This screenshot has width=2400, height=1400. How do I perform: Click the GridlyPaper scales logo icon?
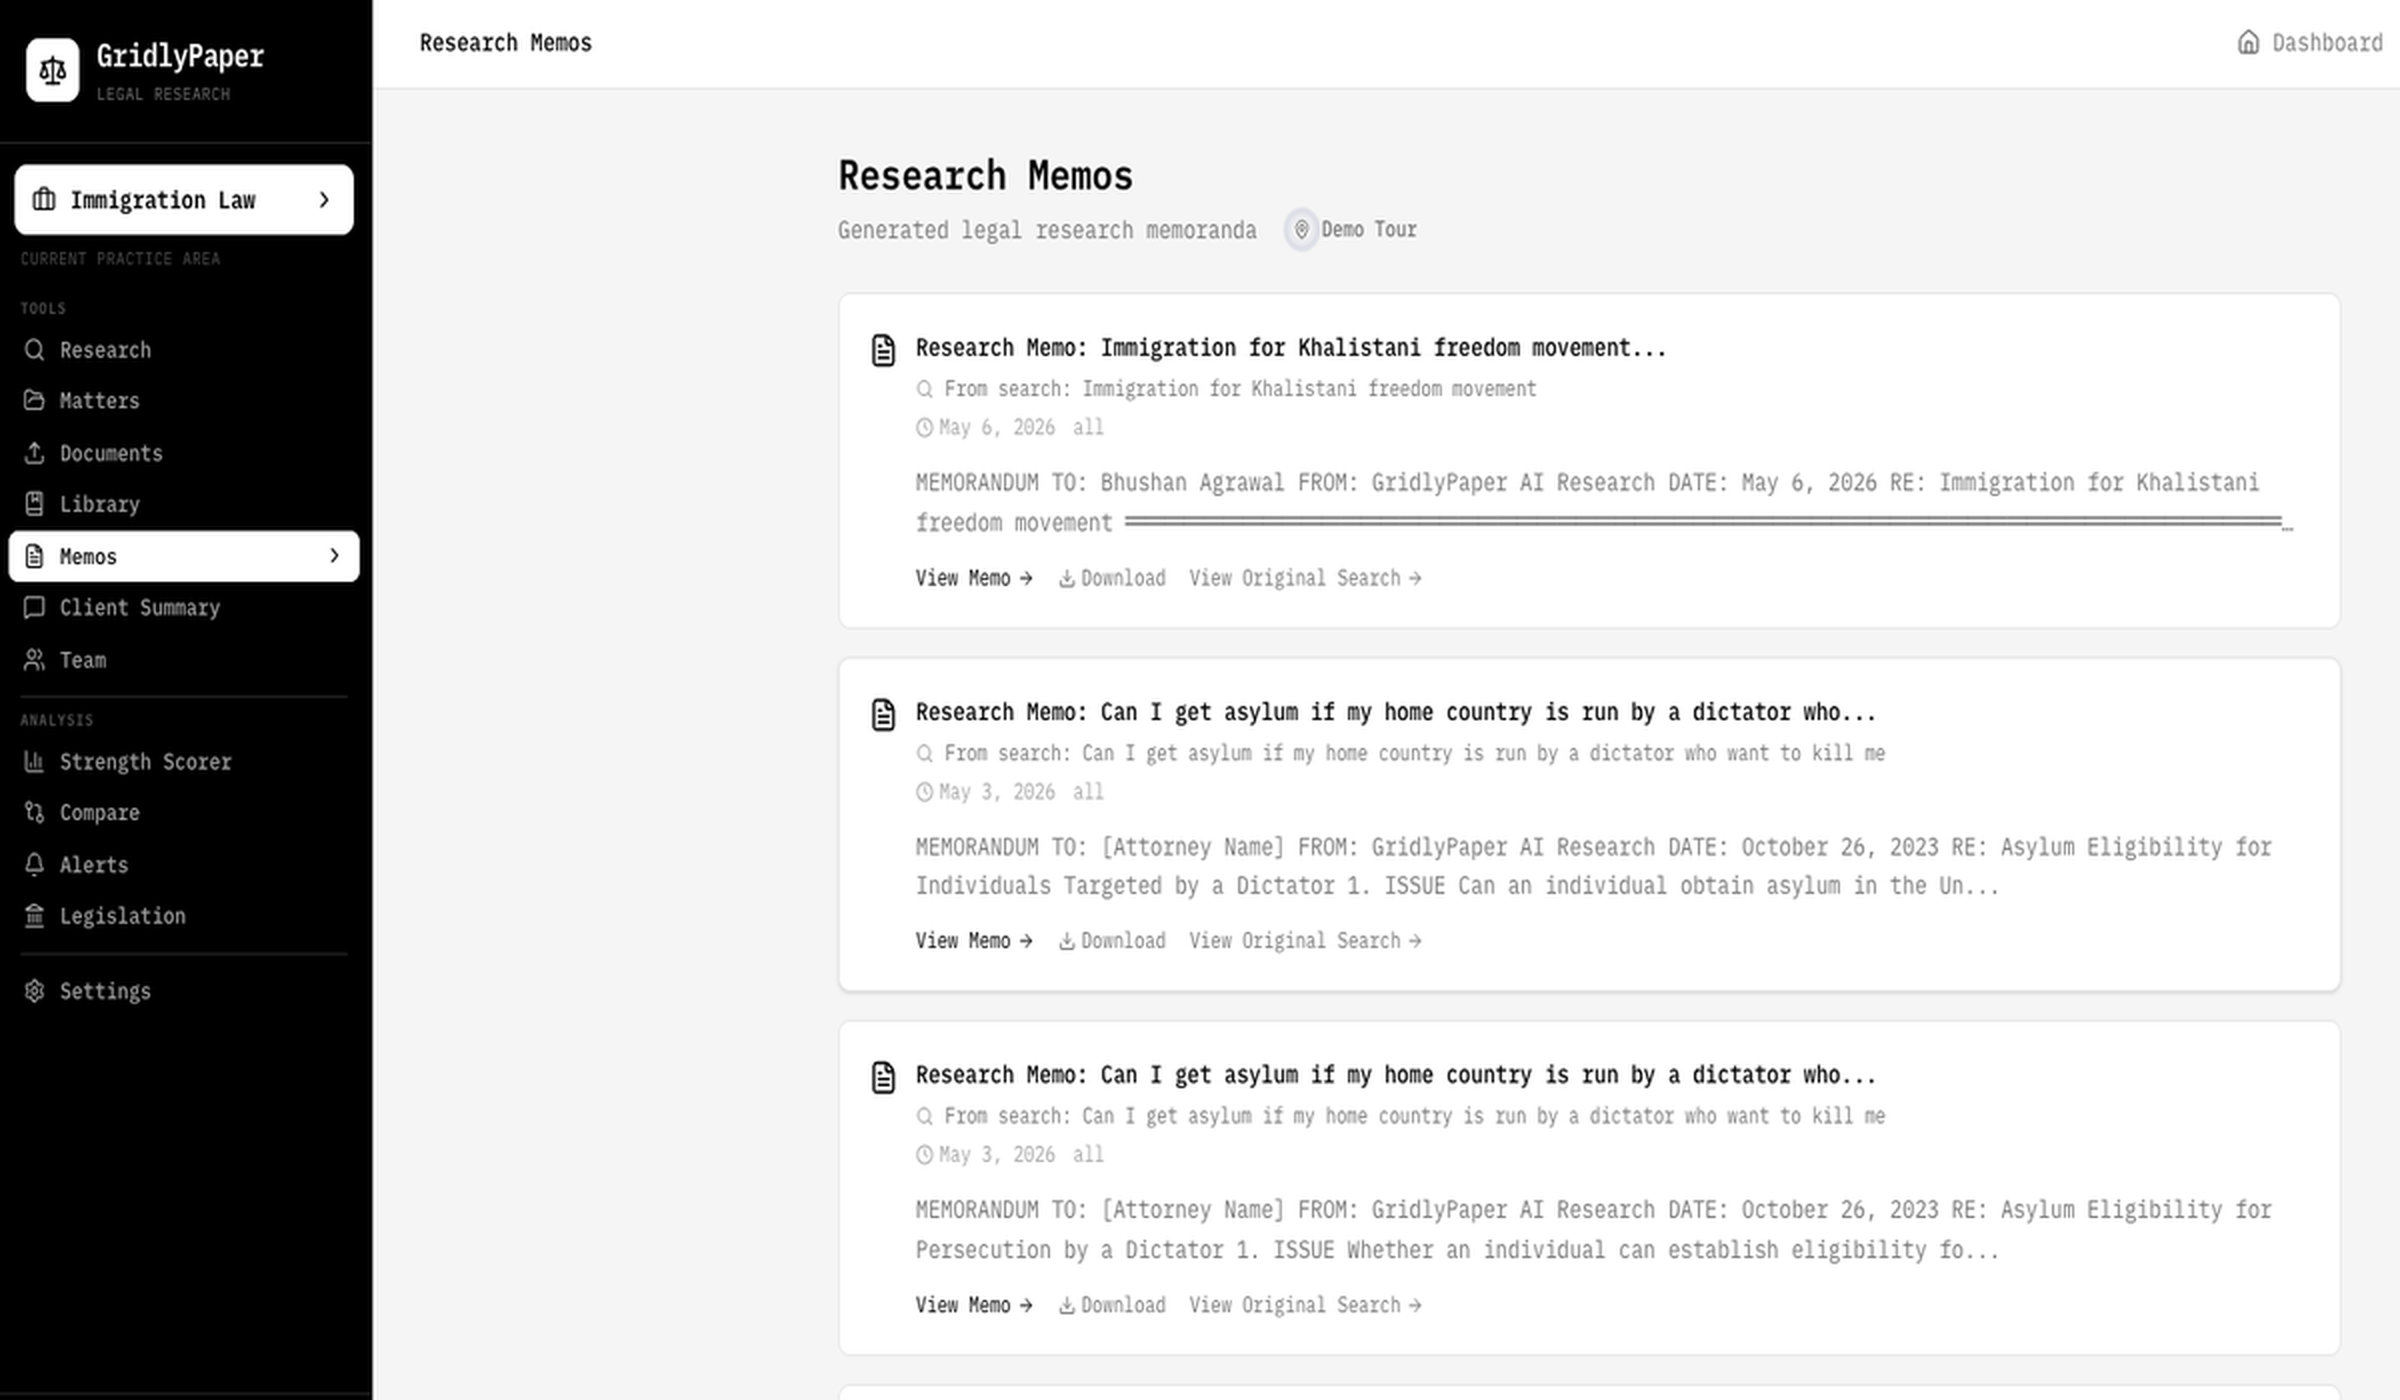point(52,70)
